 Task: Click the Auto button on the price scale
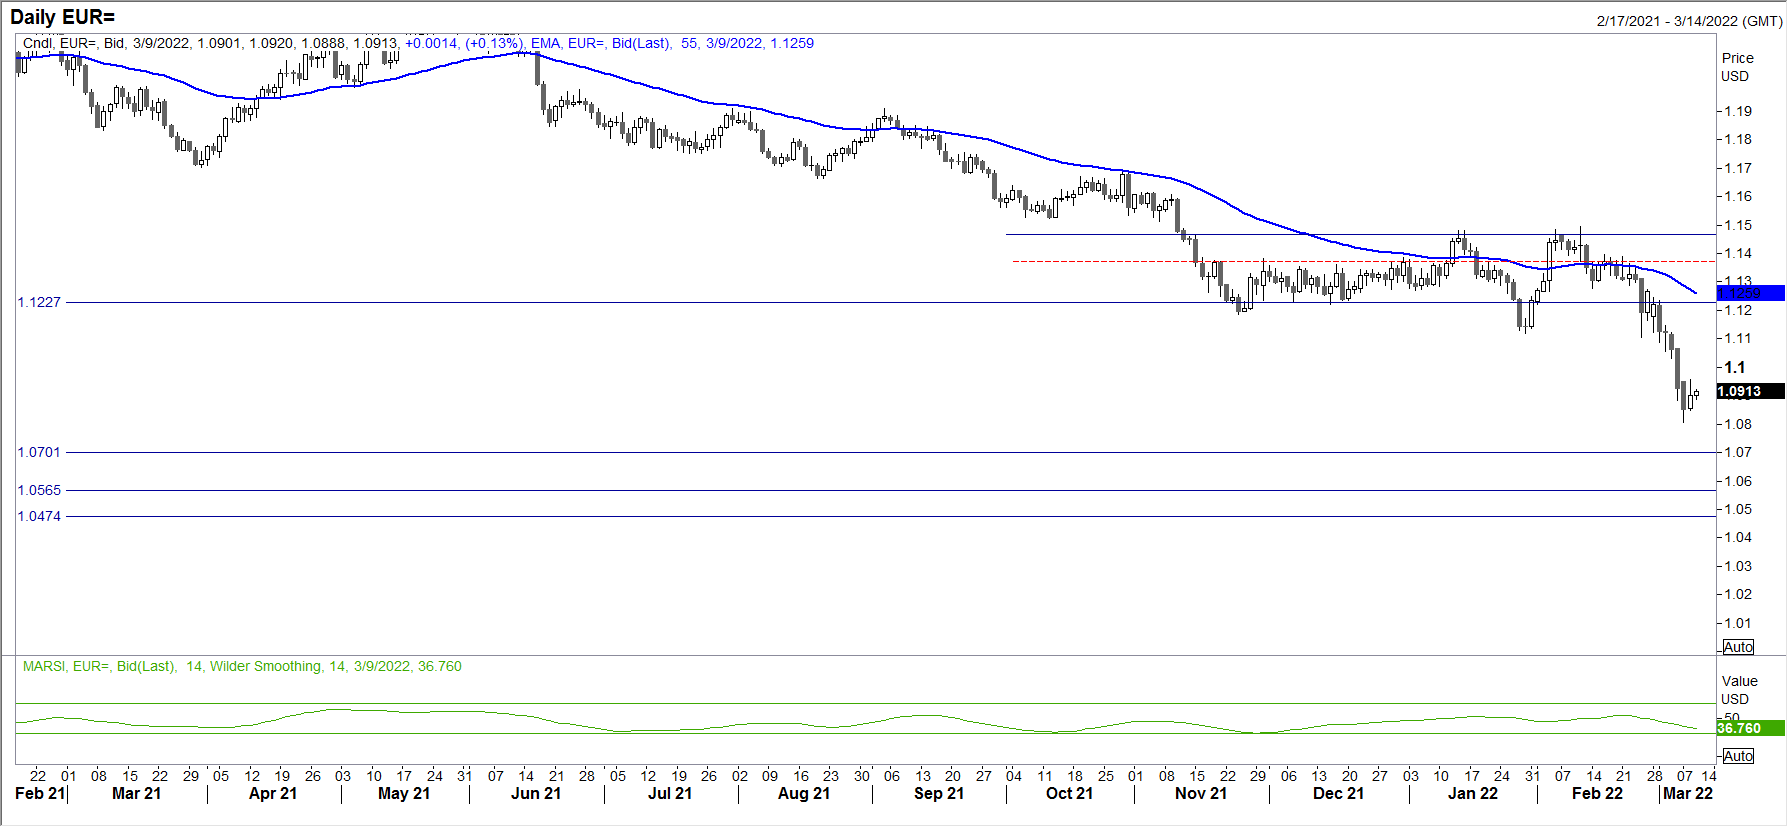click(1738, 647)
